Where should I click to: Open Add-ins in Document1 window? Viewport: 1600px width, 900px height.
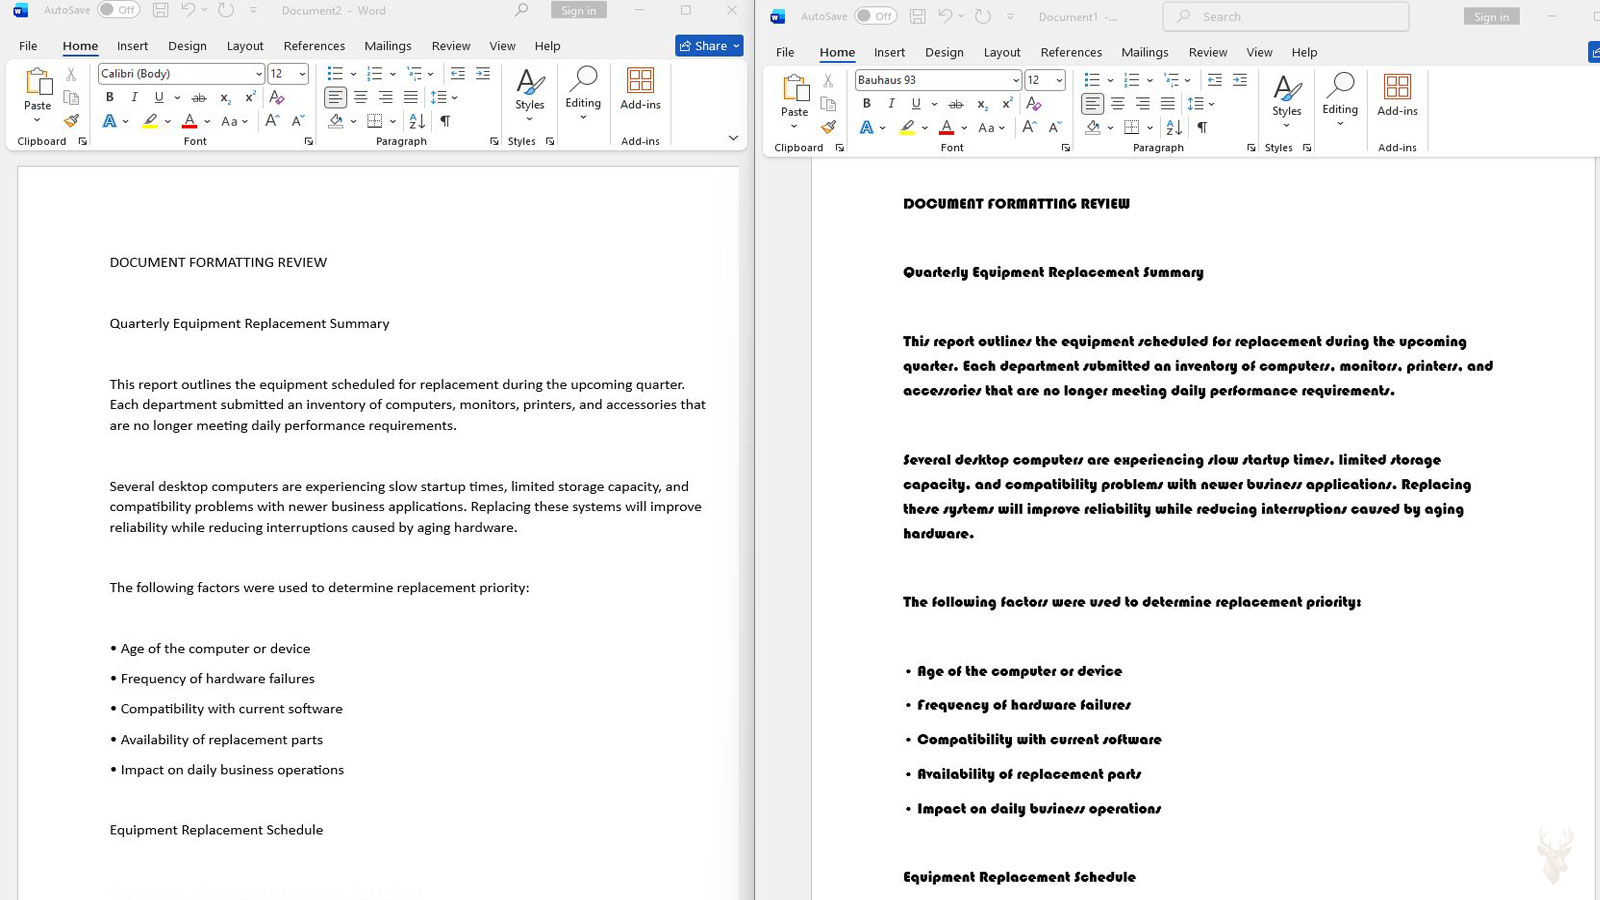(x=1397, y=96)
